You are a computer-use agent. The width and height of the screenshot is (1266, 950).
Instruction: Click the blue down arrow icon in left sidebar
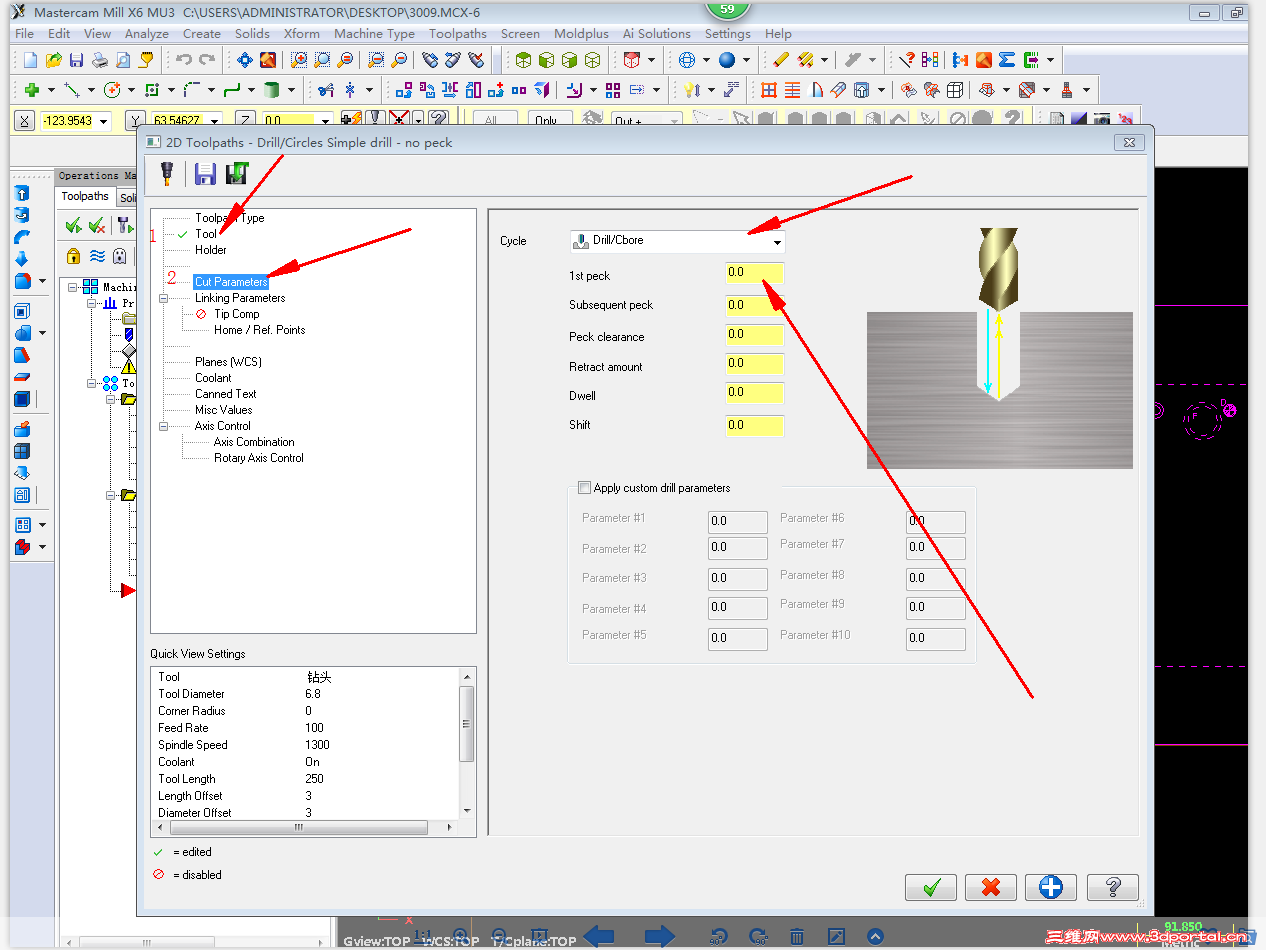22,259
